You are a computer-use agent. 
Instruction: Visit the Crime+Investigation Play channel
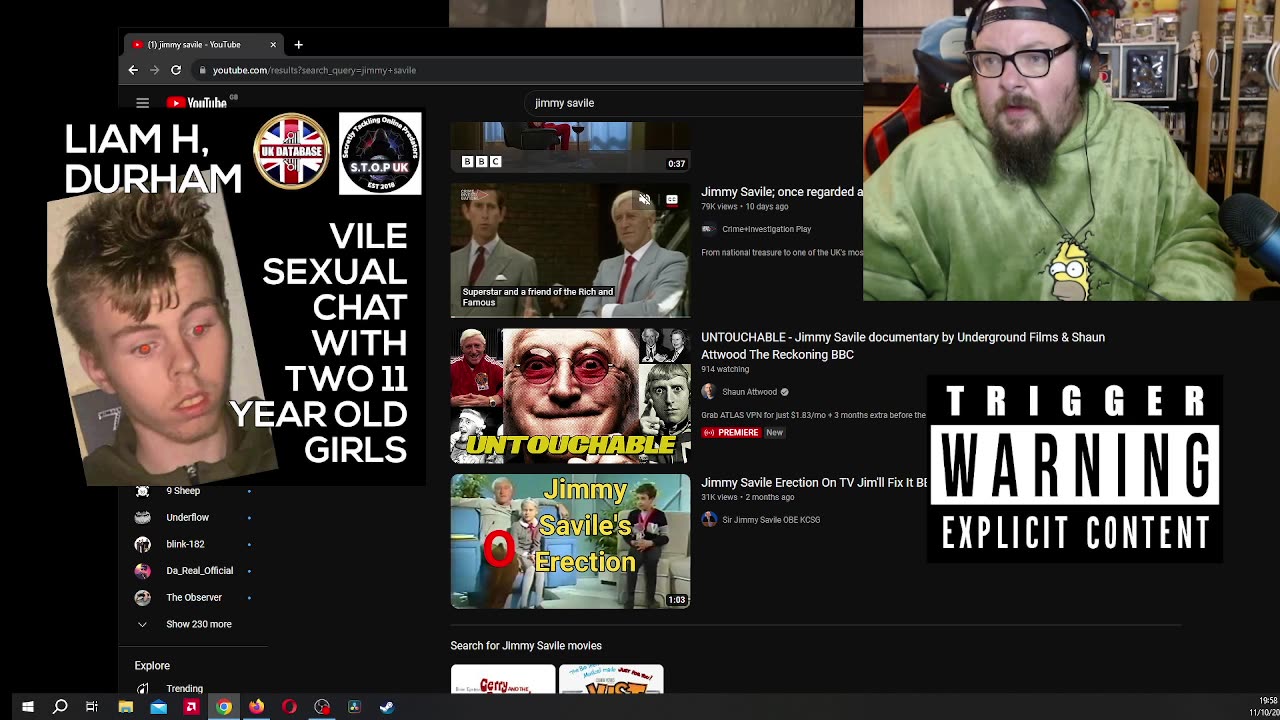coord(766,229)
